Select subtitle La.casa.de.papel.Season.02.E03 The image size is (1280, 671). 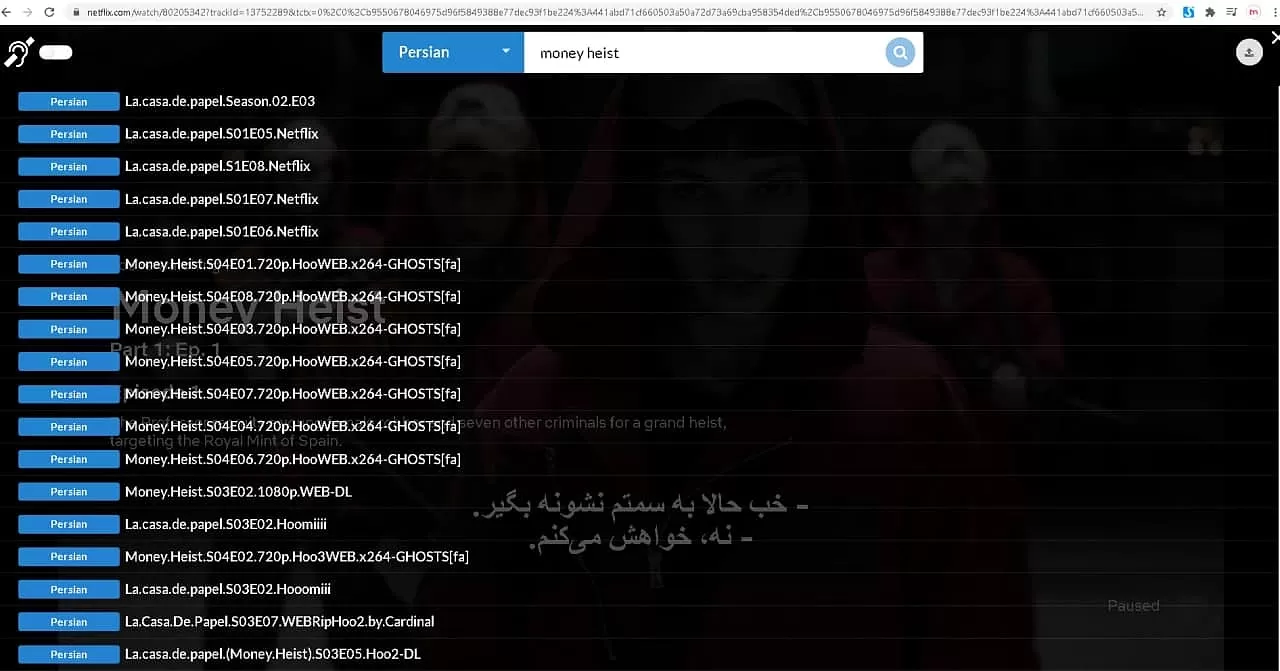[x=220, y=101]
